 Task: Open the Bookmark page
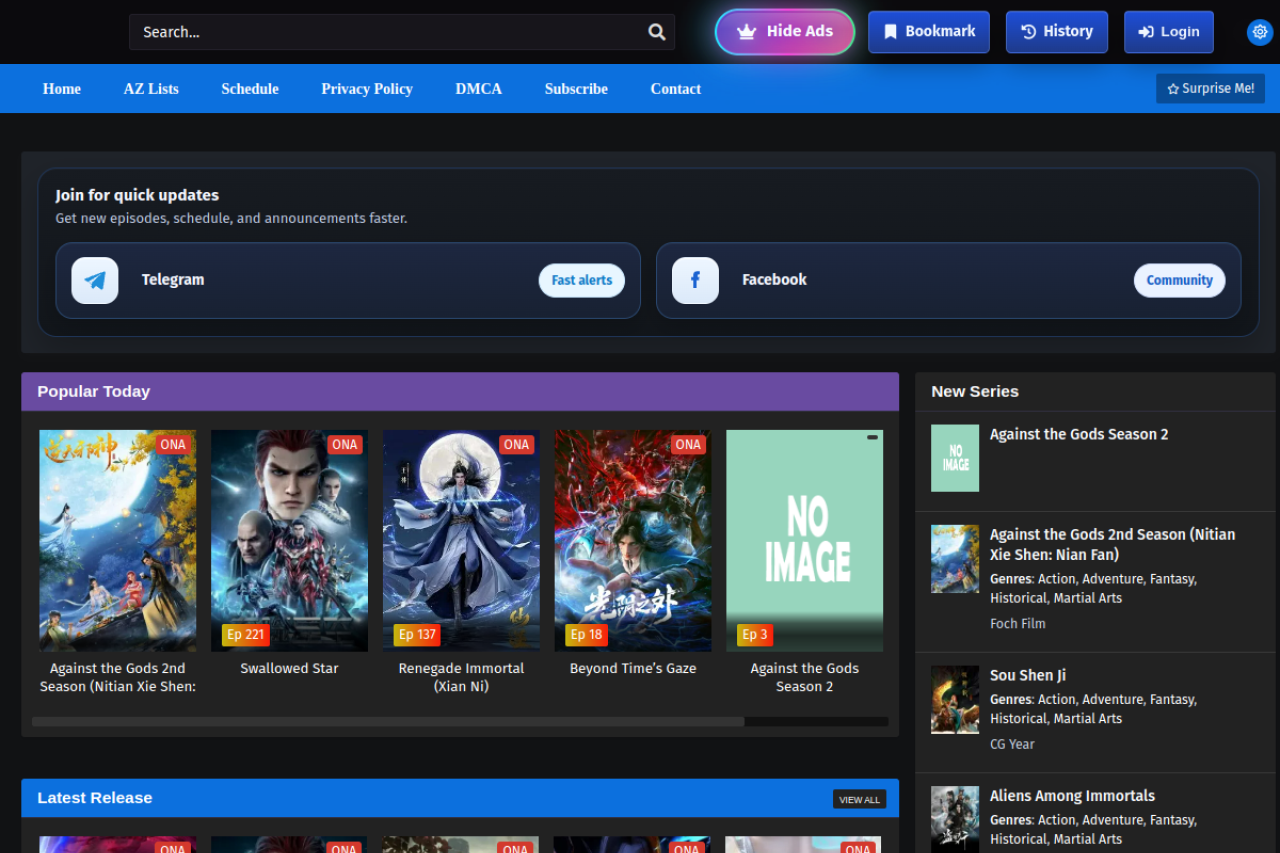(x=928, y=32)
